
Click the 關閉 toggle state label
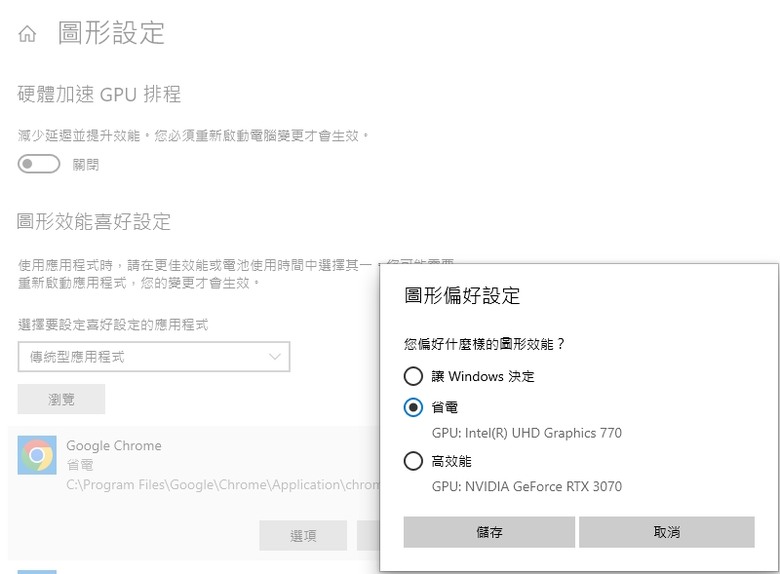pos(86,164)
